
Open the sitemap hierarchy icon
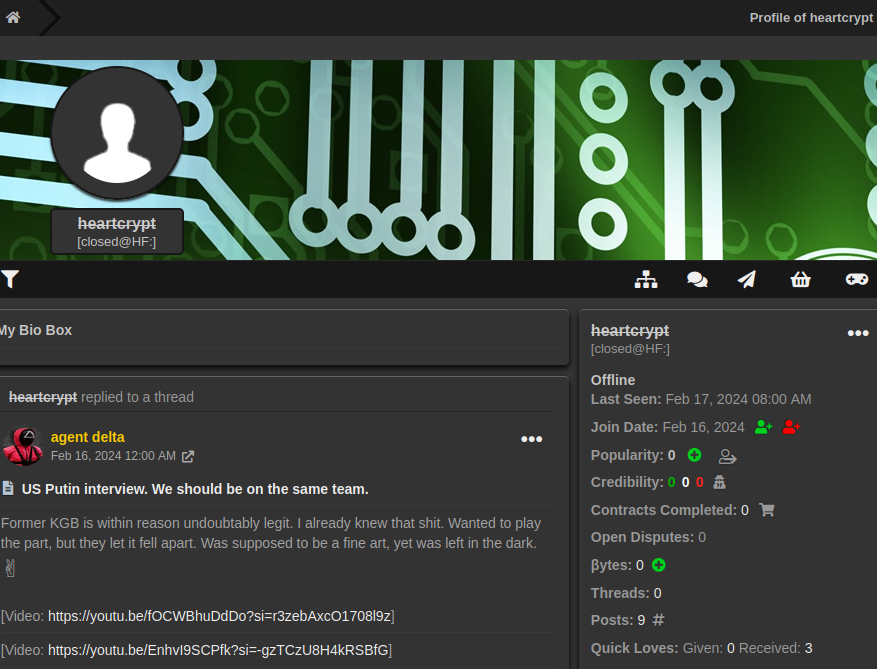(646, 279)
